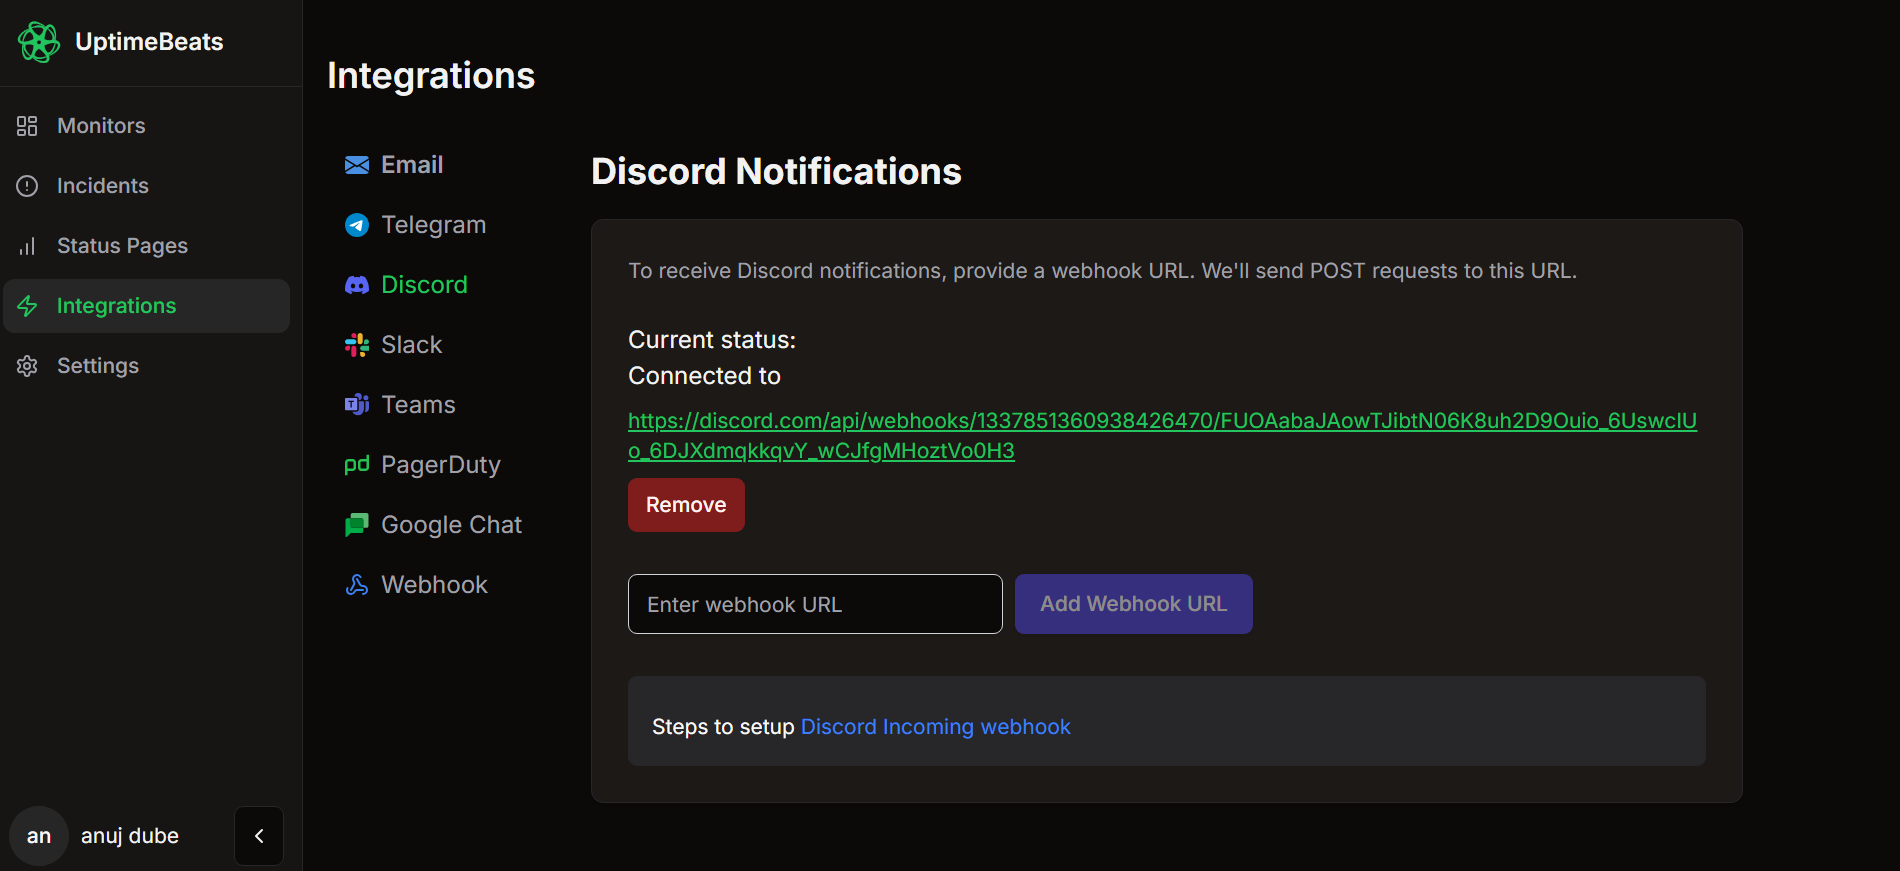This screenshot has width=1900, height=871.
Task: Remove the connected Discord webhook
Action: pyautogui.click(x=686, y=505)
